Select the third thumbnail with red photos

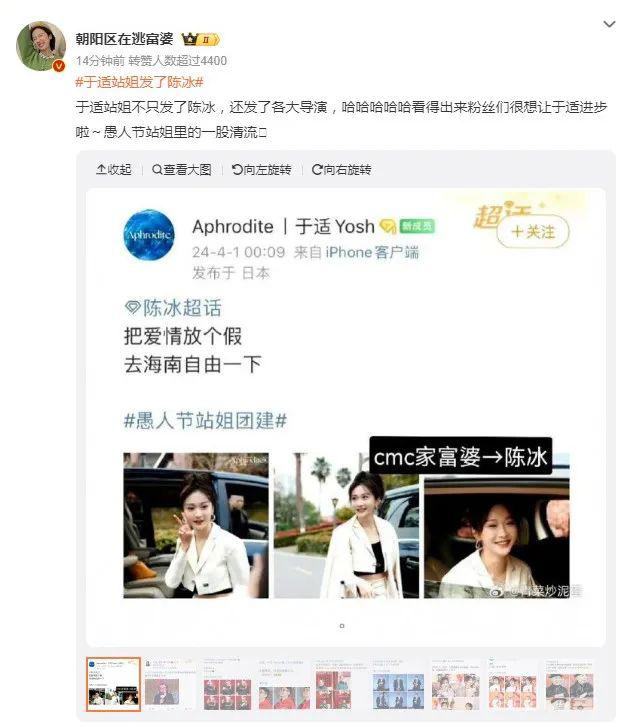228,684
